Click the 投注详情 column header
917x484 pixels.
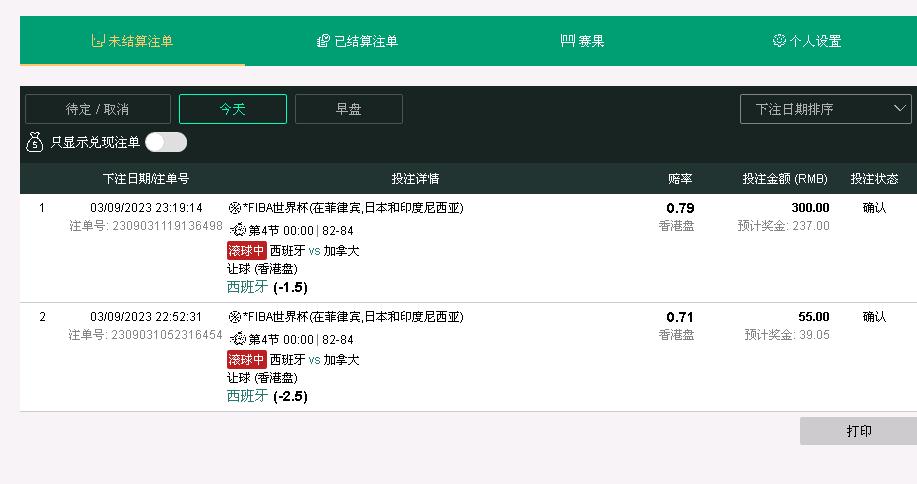[415, 179]
